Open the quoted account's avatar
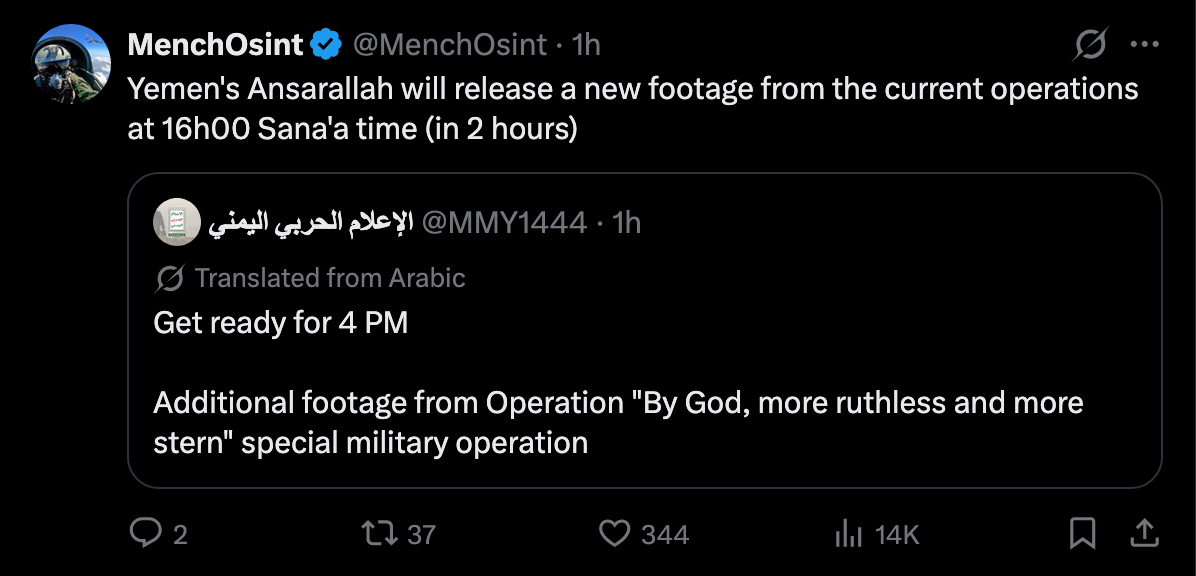This screenshot has height=576, width=1196. click(176, 223)
